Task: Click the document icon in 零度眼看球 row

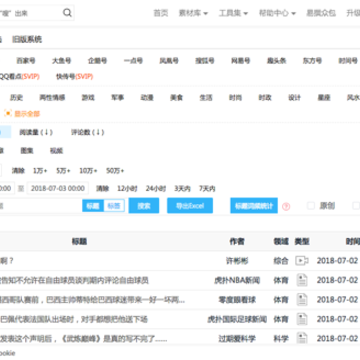Action: [x=302, y=299]
